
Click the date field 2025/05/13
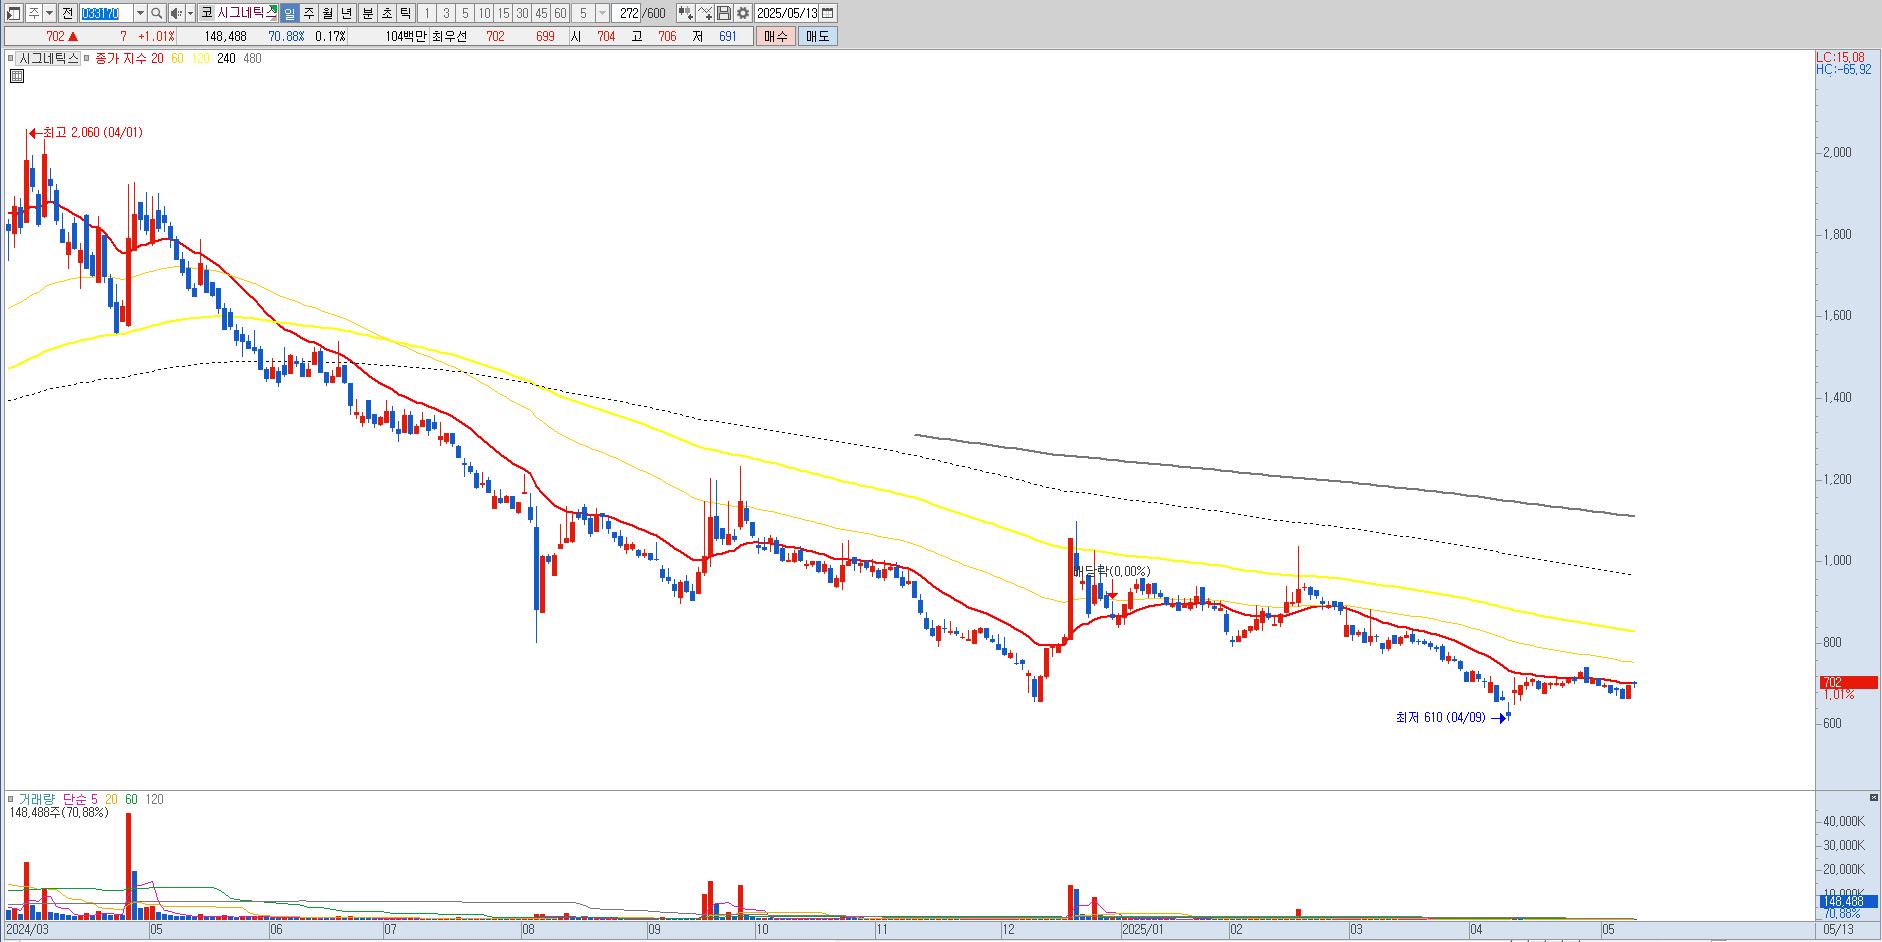tap(786, 13)
